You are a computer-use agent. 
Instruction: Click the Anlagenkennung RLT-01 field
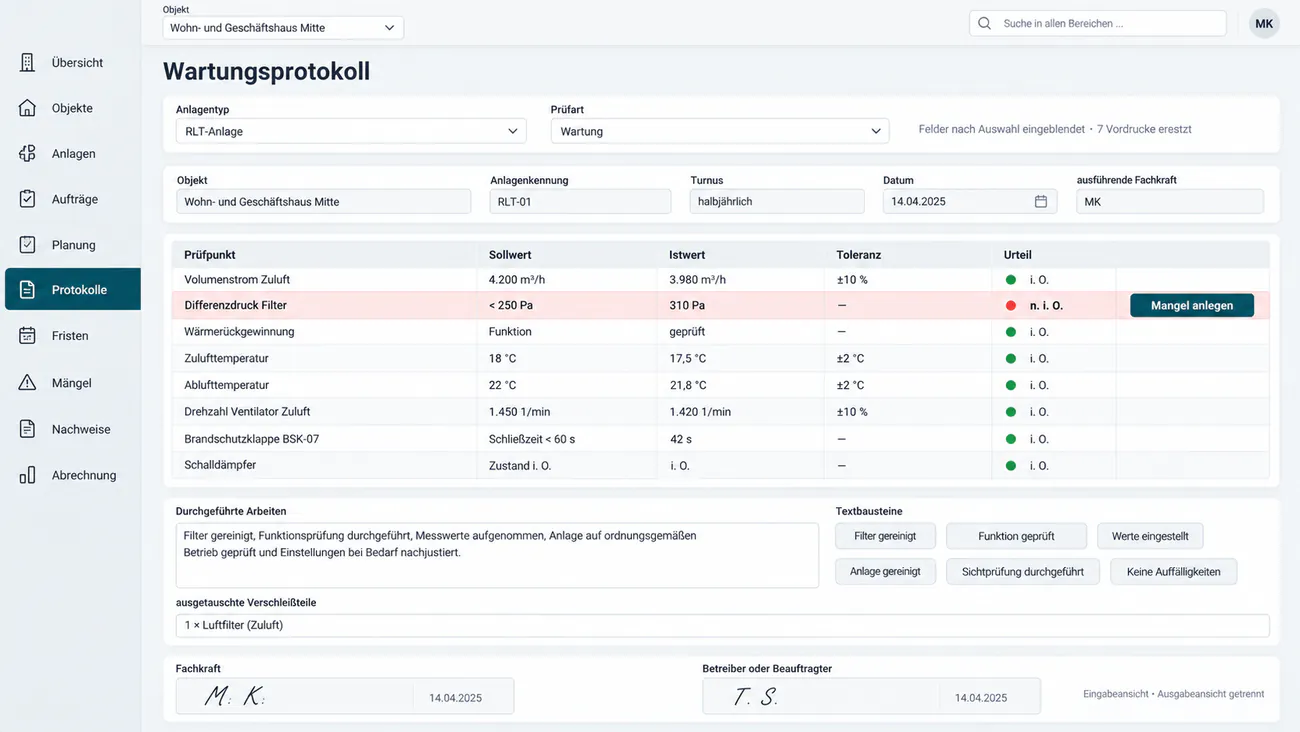click(580, 201)
